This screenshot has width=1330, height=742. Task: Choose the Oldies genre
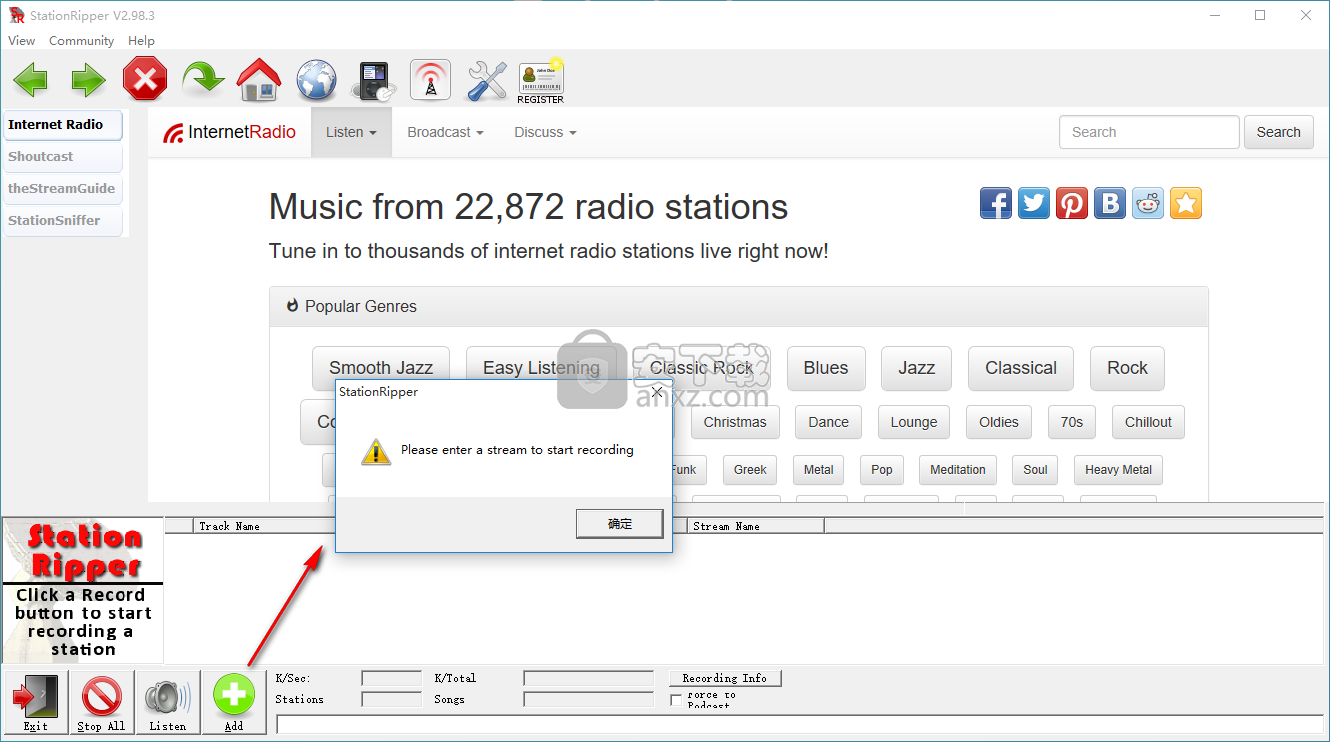coord(999,422)
